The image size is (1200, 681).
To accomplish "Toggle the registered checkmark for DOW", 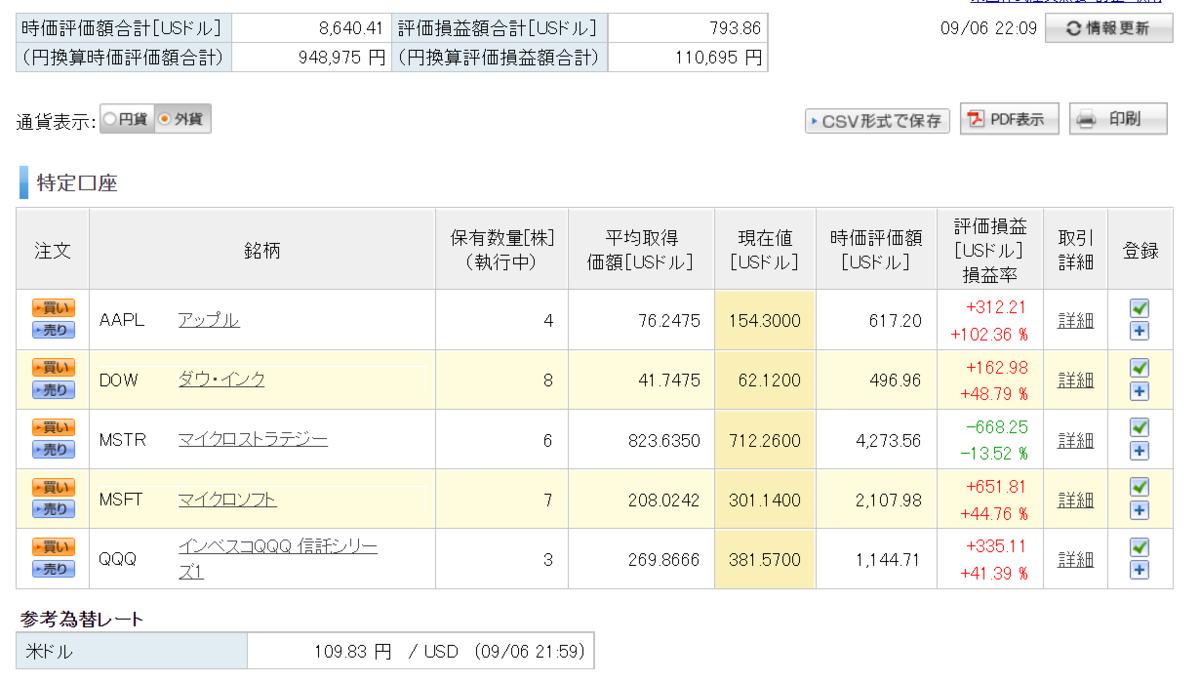I will click(1139, 368).
